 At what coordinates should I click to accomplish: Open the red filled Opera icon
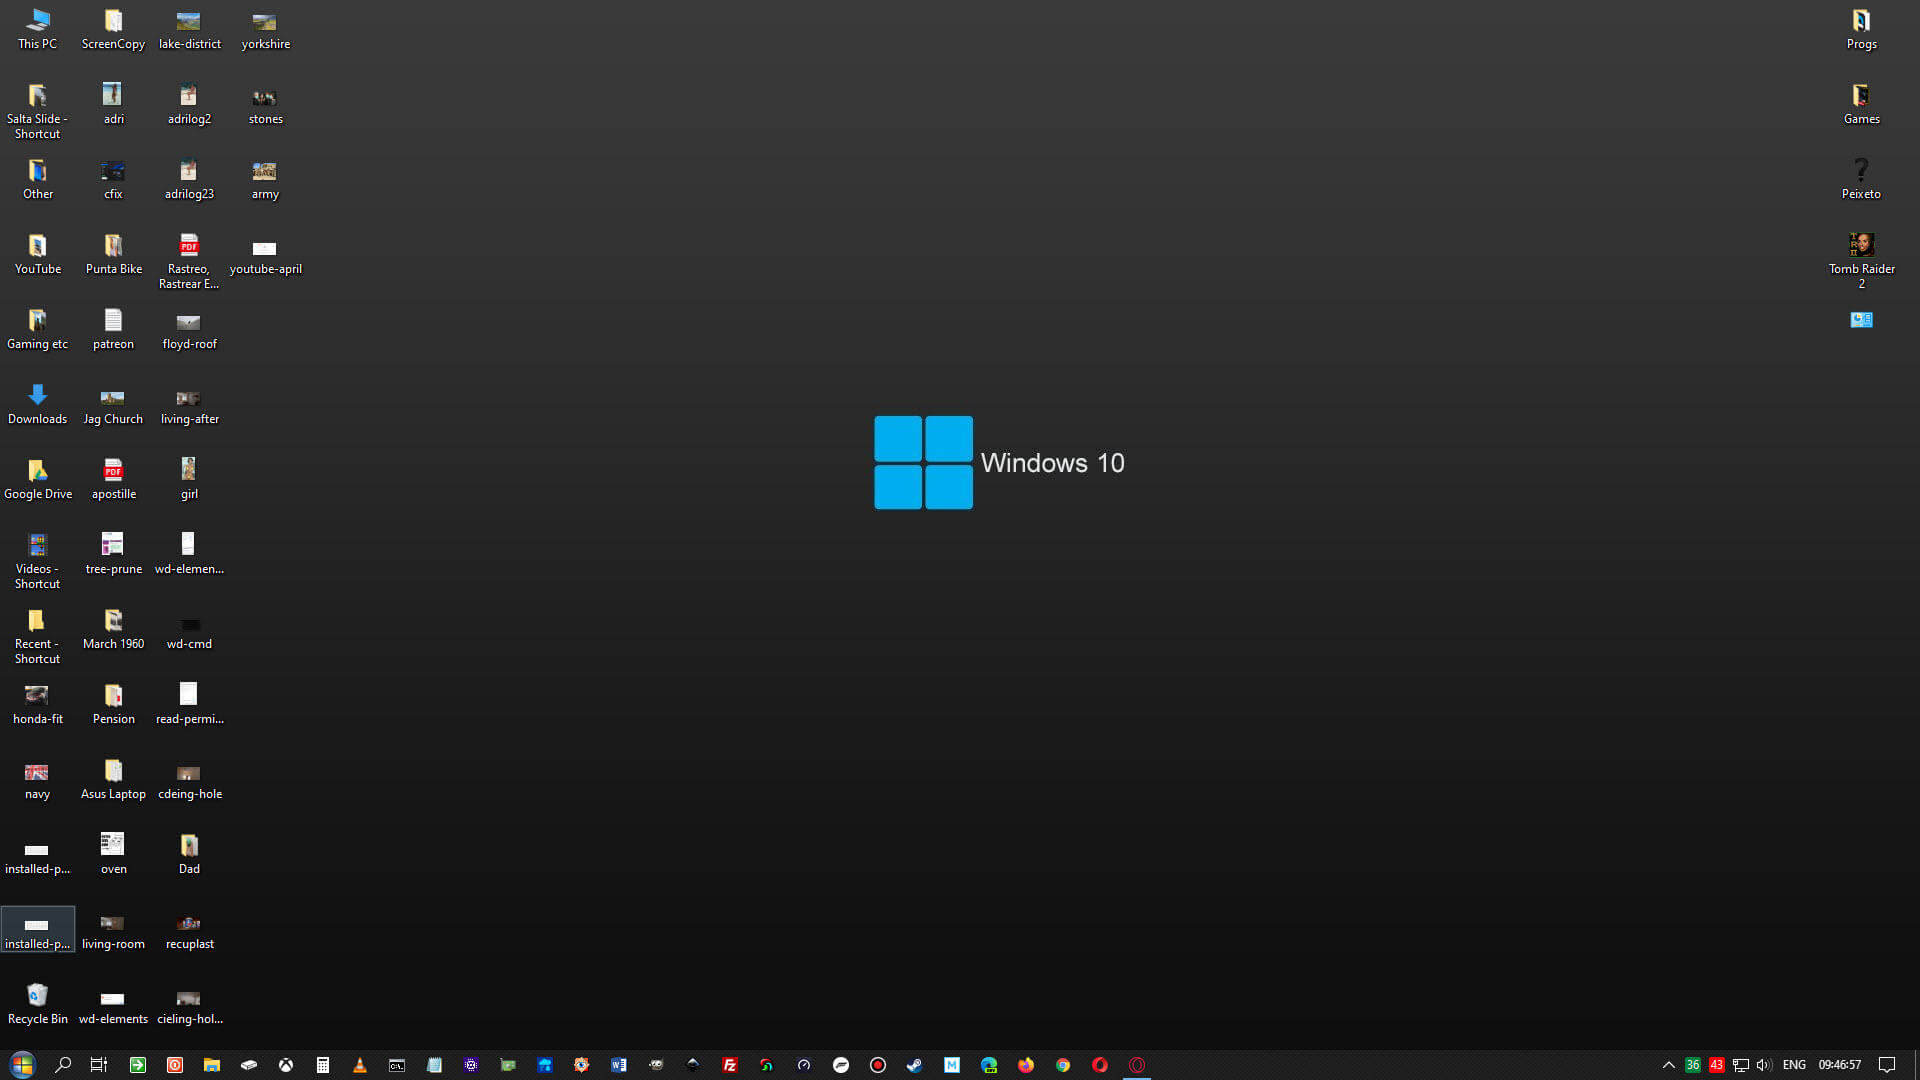1100,1065
